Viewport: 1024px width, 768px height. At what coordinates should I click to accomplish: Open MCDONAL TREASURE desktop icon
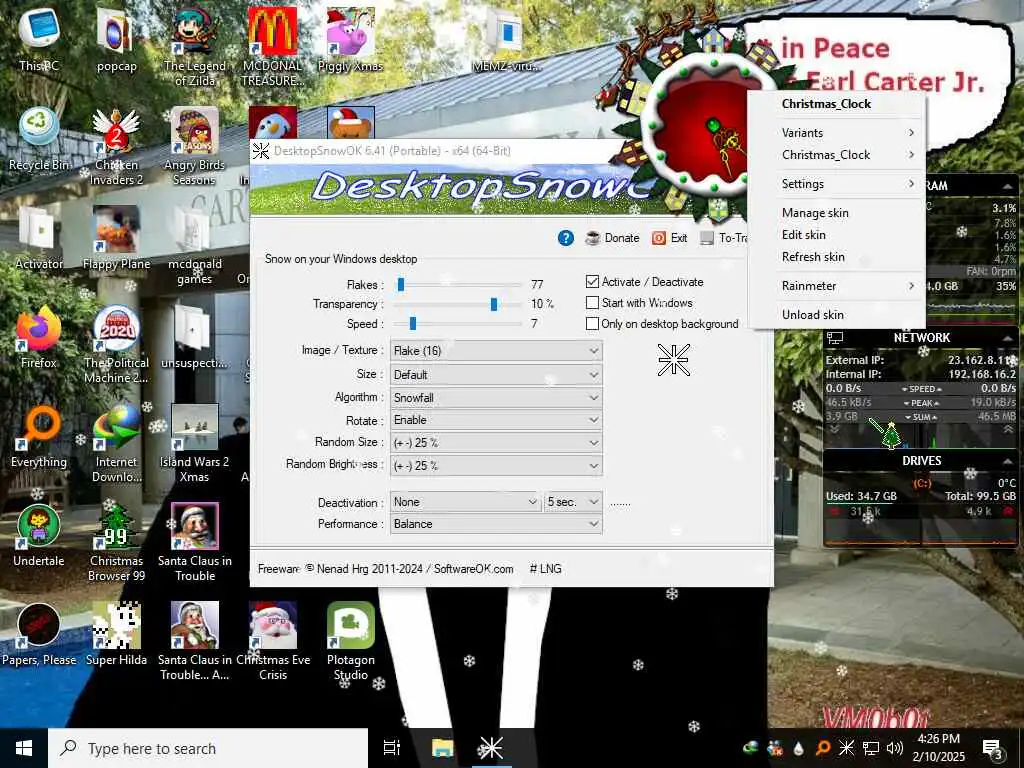(273, 46)
